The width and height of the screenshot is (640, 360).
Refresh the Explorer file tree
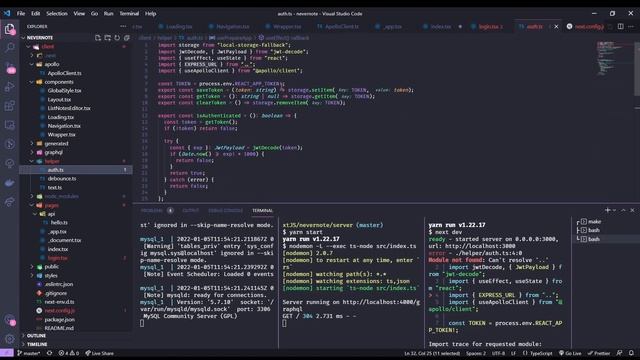coord(117,38)
